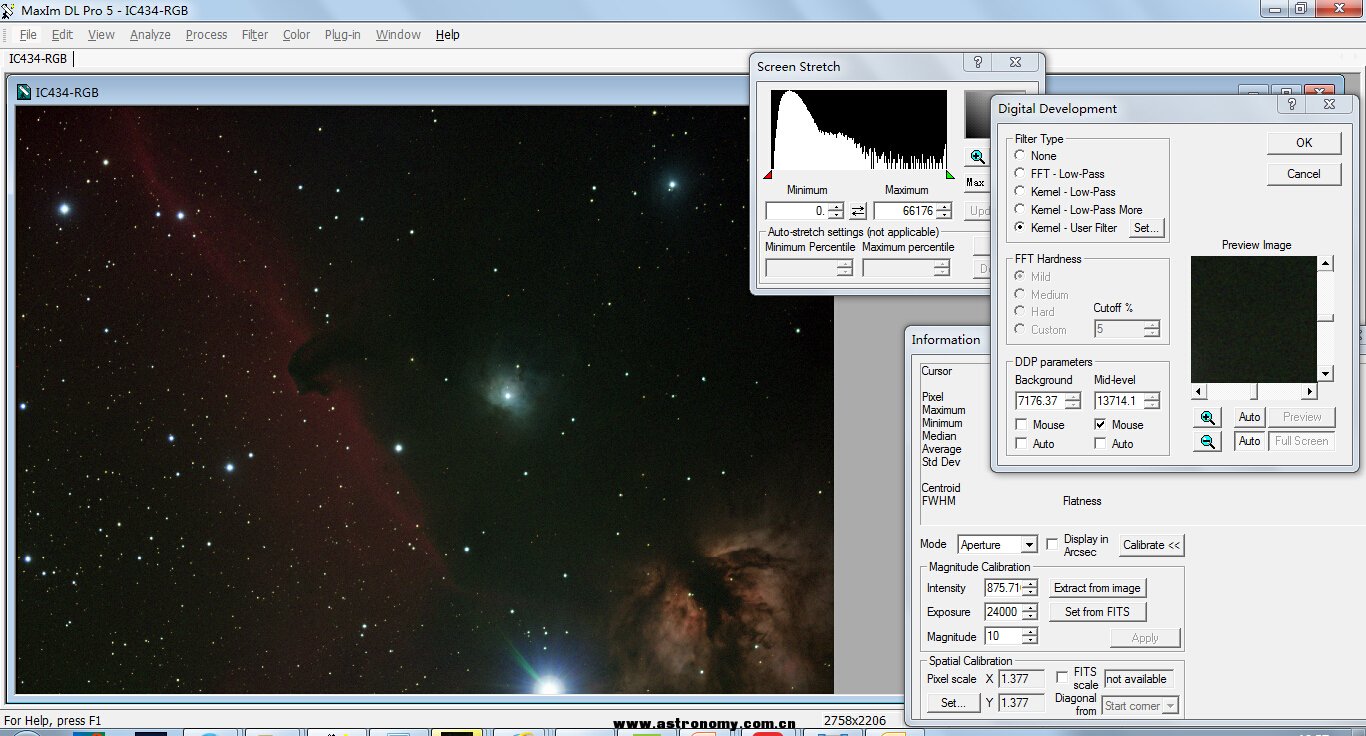The width and height of the screenshot is (1366, 736).
Task: Zoom out the Digital Development preview
Action: pyautogui.click(x=1208, y=442)
